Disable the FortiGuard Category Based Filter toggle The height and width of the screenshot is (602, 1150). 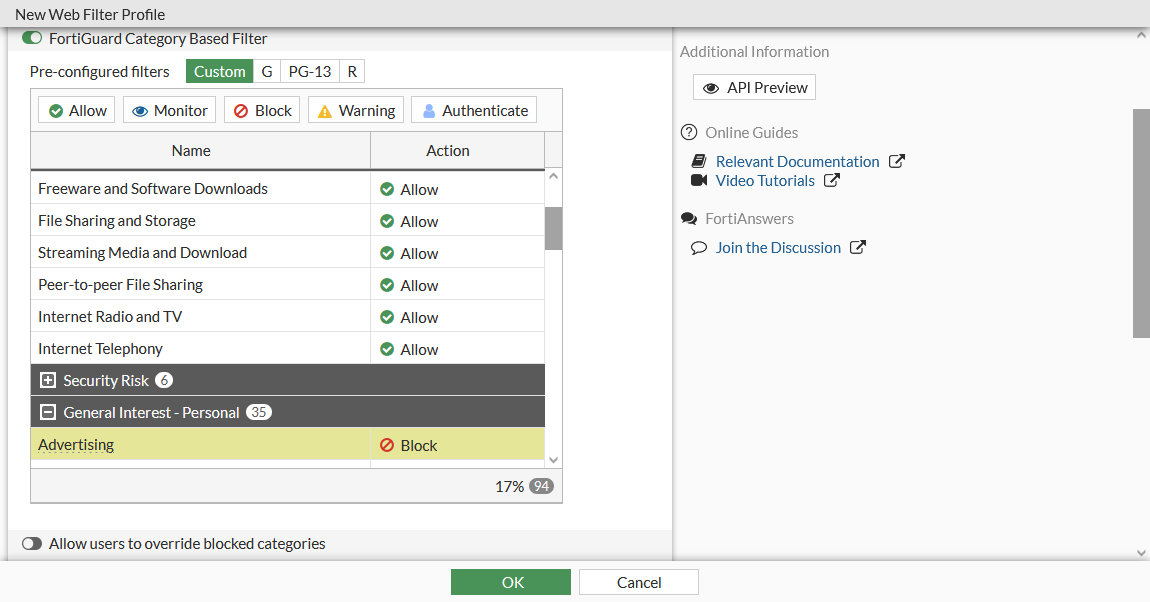pyautogui.click(x=31, y=37)
